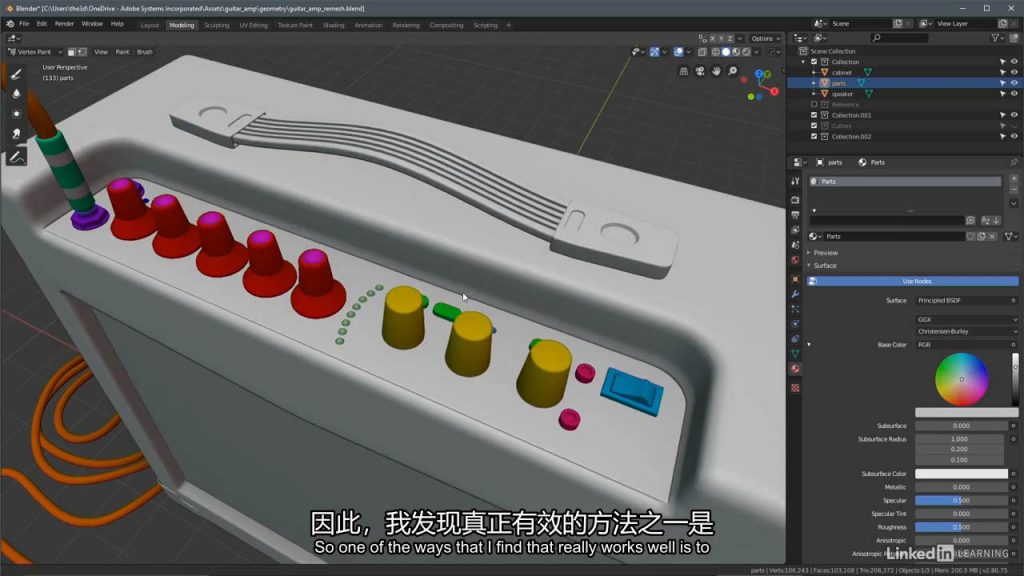Switch to the Sculpting workspace tab
1024x576 pixels.
click(216, 24)
